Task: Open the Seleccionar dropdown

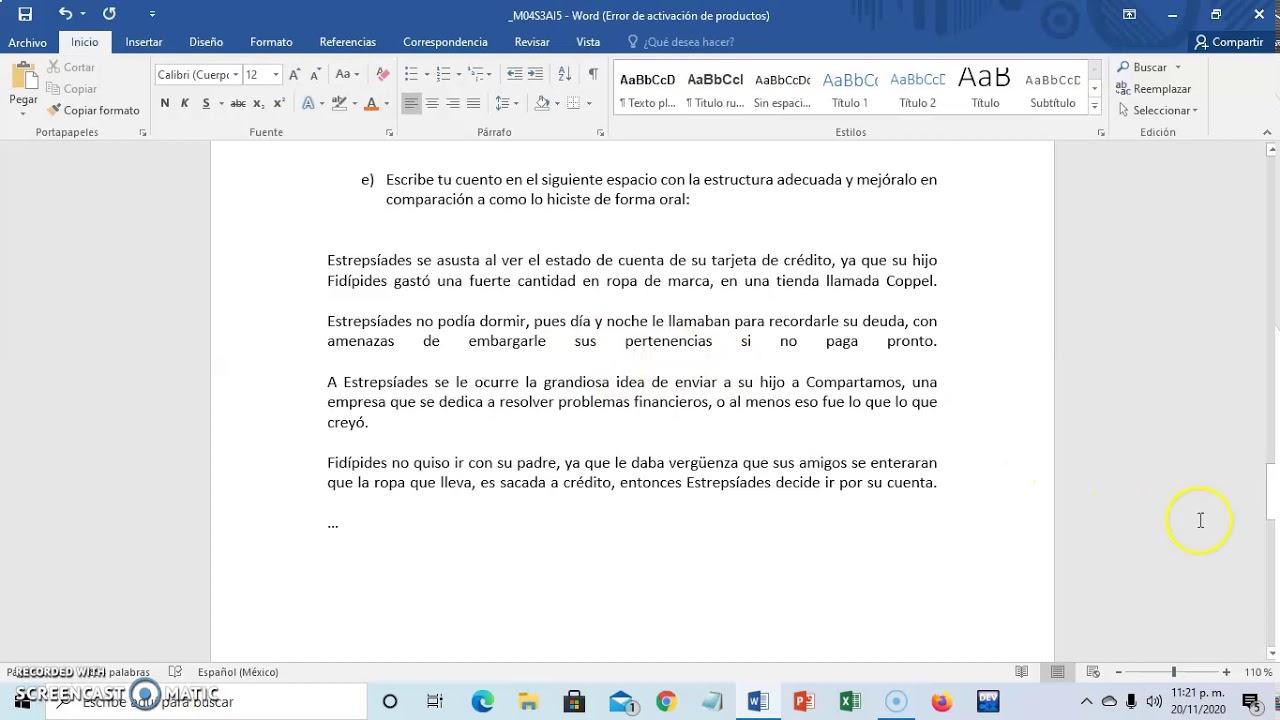Action: (1158, 110)
